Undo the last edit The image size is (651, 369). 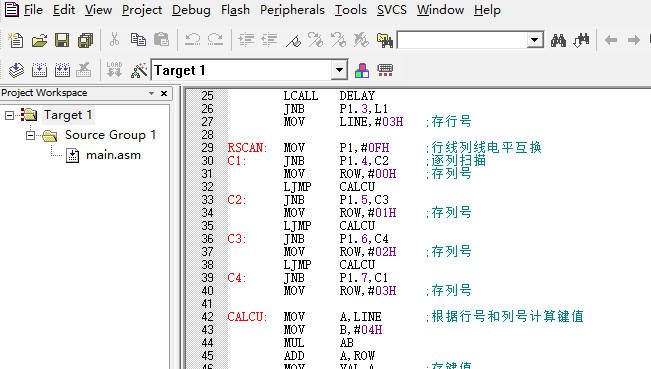tap(192, 40)
